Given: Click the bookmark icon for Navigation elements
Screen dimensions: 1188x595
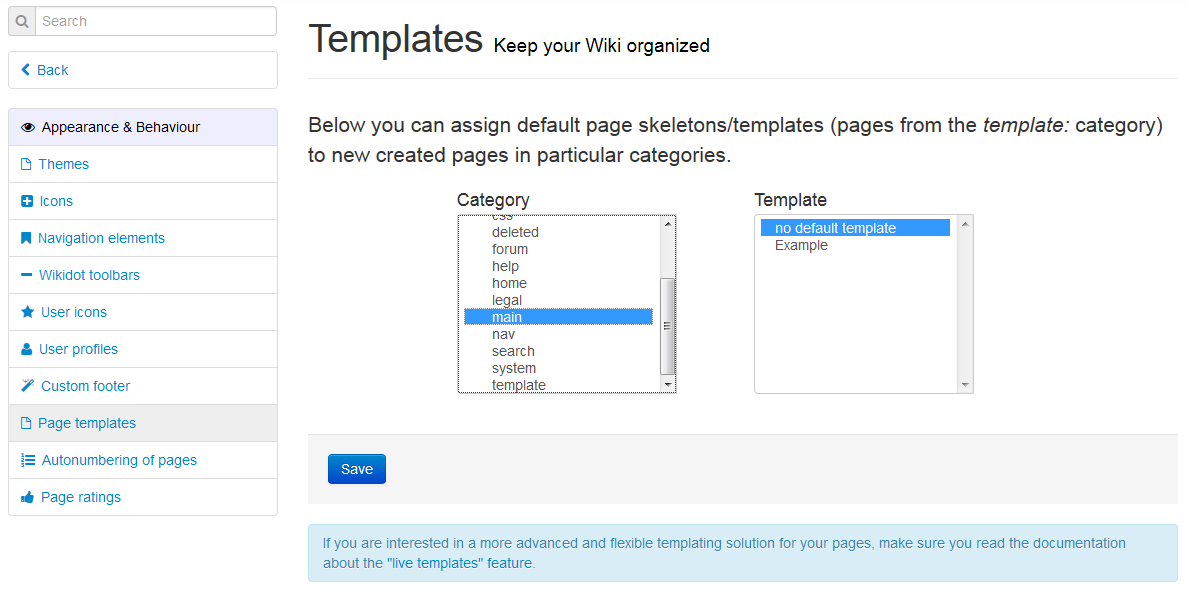Looking at the screenshot, I should (x=27, y=239).
